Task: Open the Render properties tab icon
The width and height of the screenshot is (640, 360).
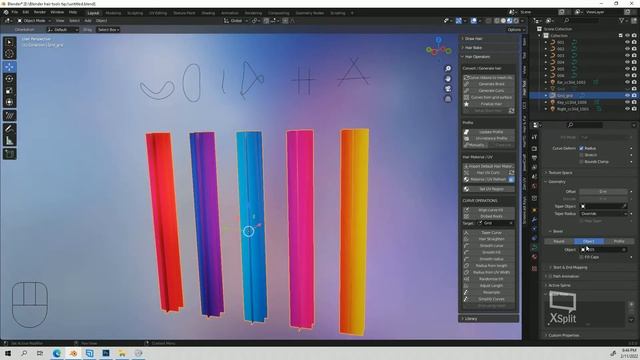Action: coord(535,149)
